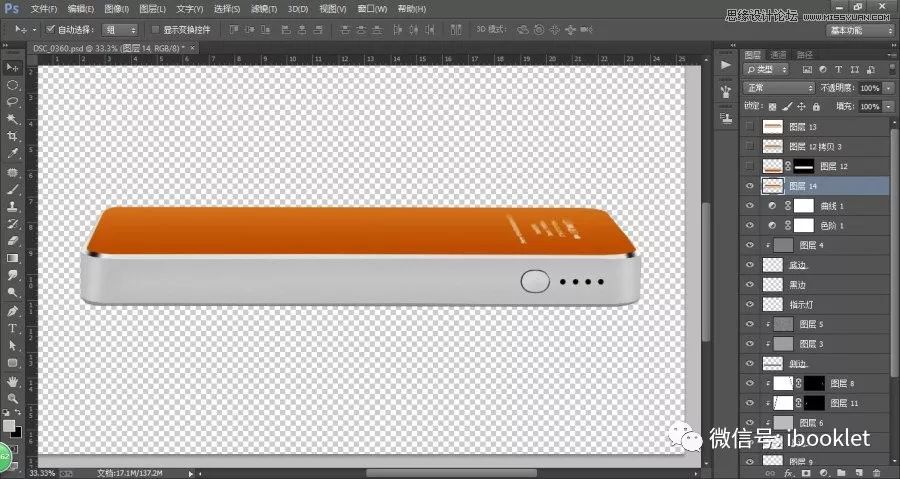900x479 pixels.
Task: Select the Horizontal Type tool
Action: coord(12,329)
